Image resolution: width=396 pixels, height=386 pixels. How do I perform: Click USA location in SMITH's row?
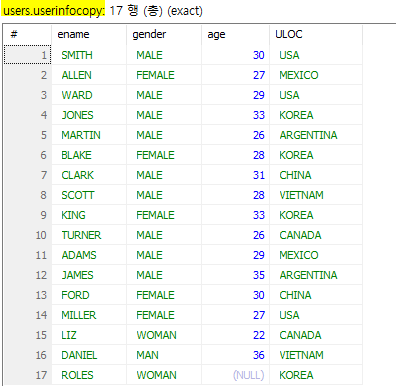(316, 55)
